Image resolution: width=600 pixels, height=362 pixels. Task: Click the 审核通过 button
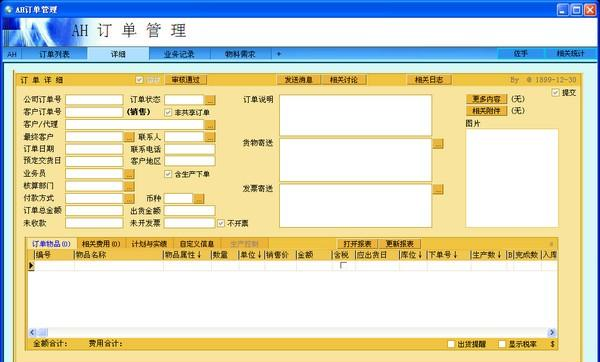(x=186, y=80)
